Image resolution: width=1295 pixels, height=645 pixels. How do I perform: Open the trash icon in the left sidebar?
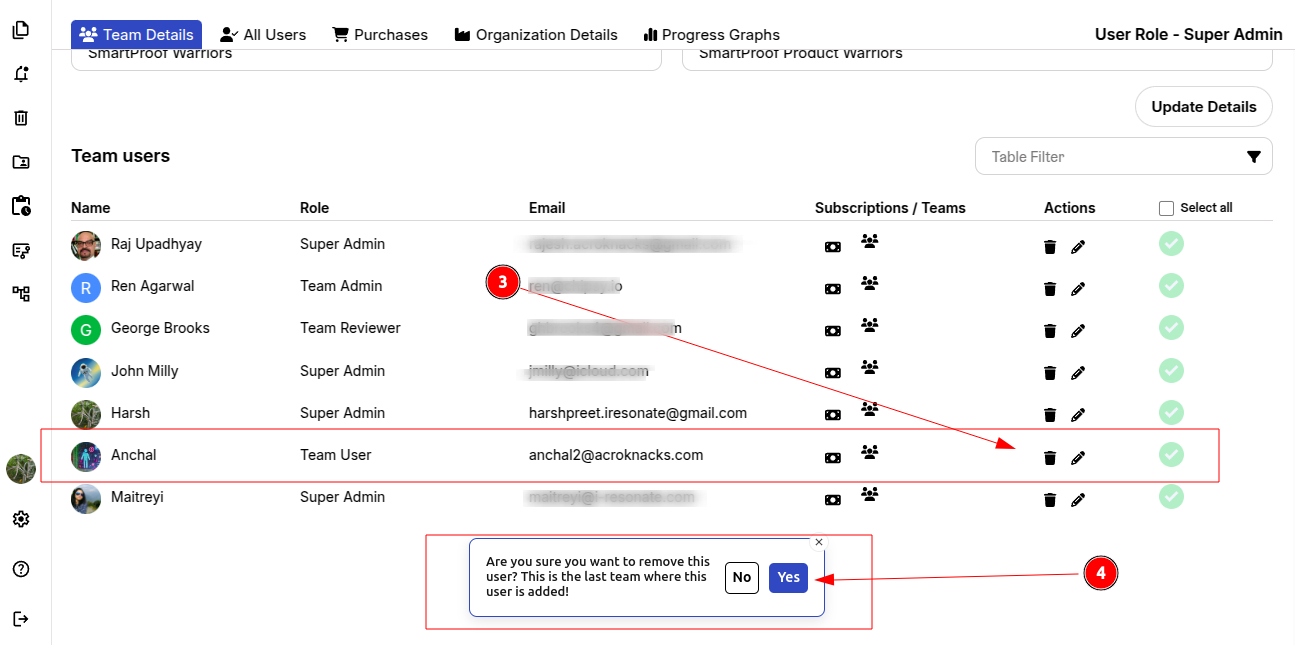[x=21, y=118]
